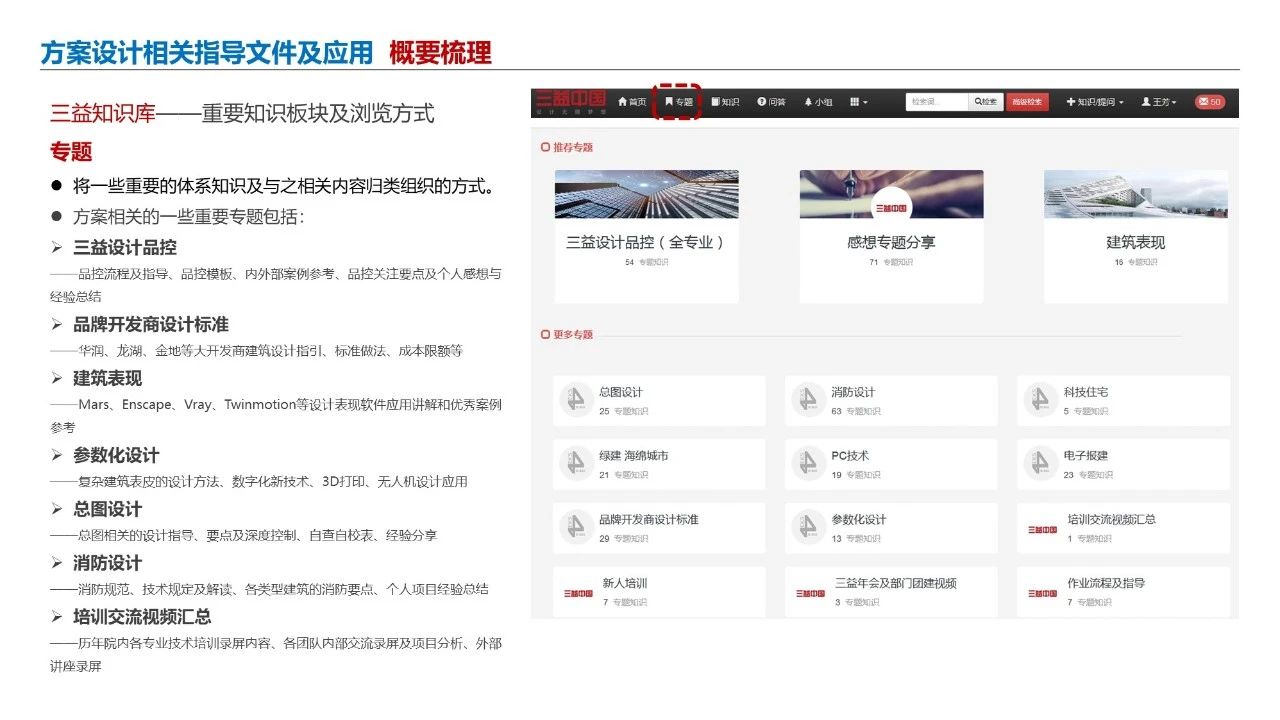Click the '63 专题知识' count under 消防设计

tap(856, 411)
